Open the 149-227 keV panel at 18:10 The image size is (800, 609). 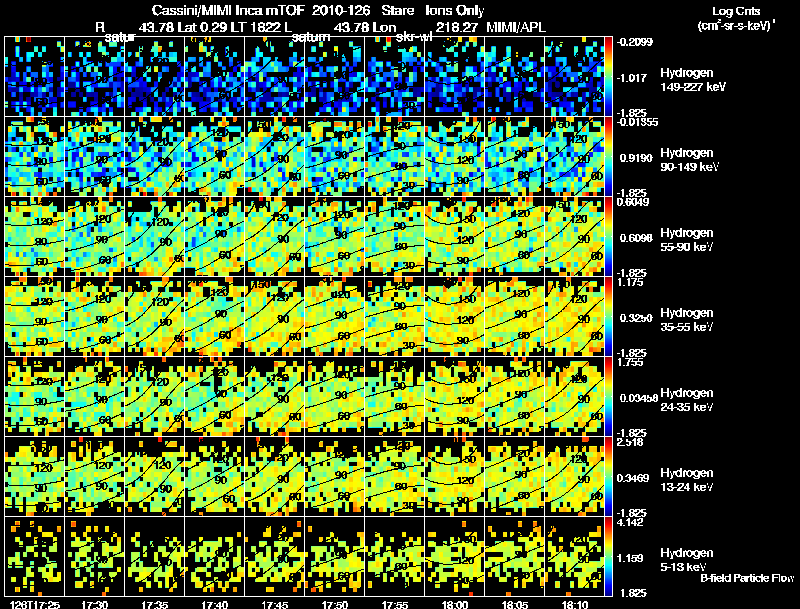(574, 77)
